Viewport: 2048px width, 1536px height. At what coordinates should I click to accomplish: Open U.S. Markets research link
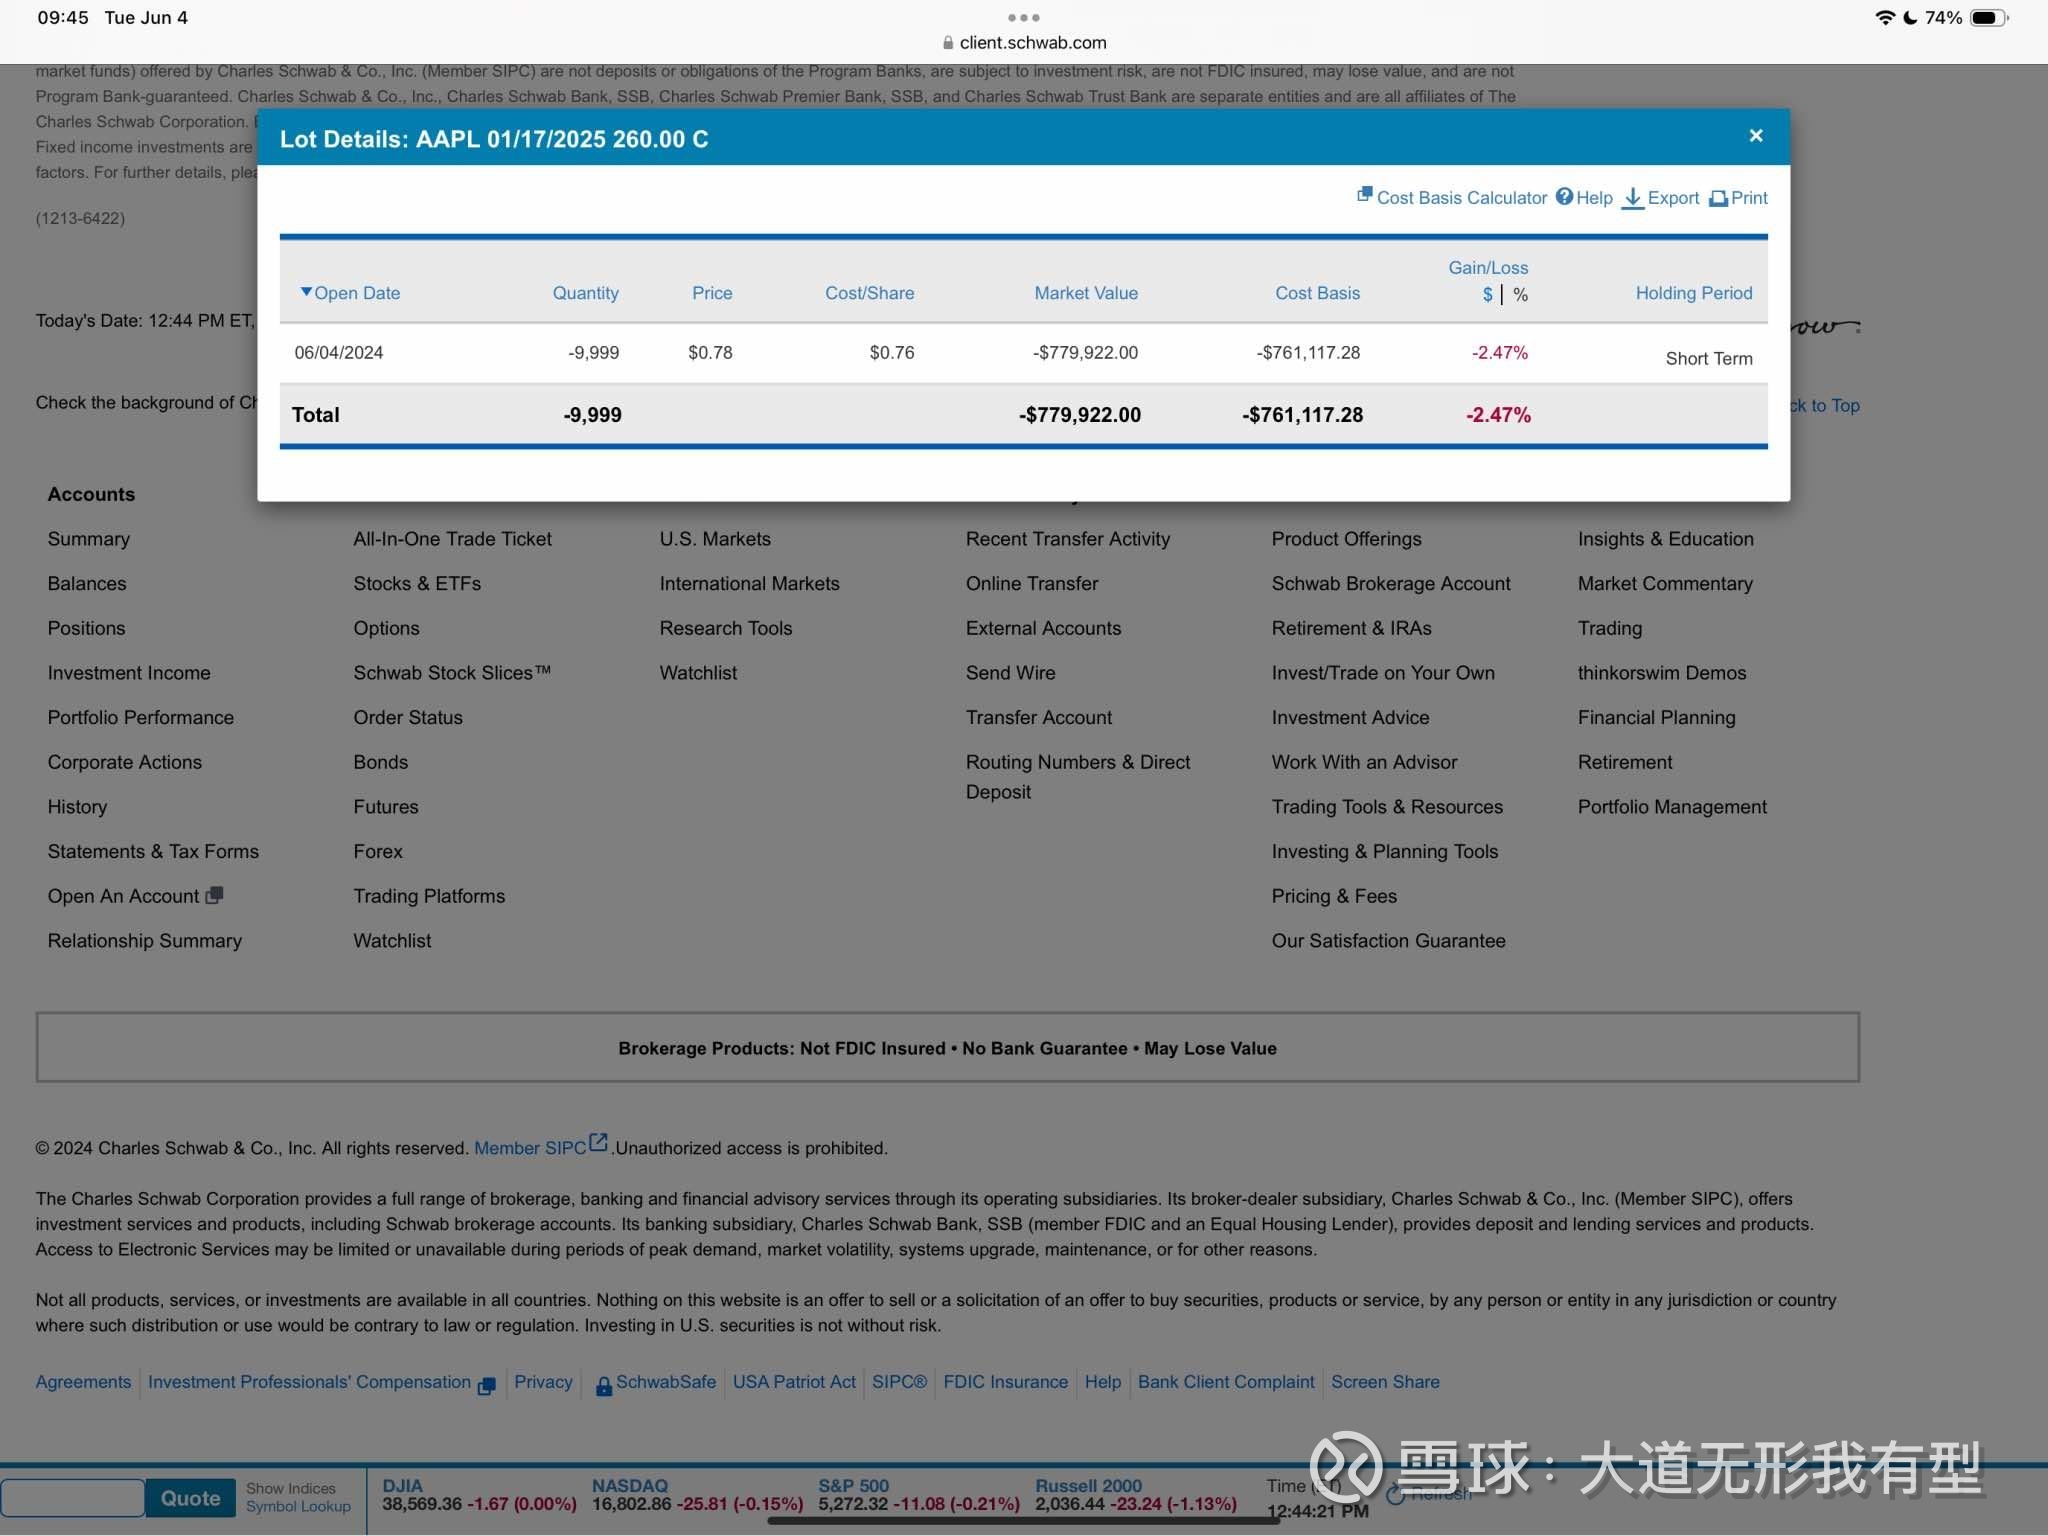point(715,539)
